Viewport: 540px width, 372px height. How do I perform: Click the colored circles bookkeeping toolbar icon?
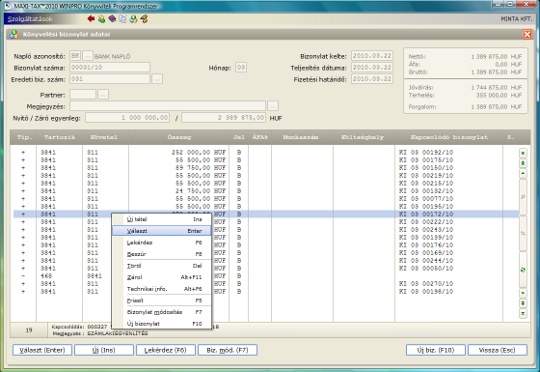133,19
